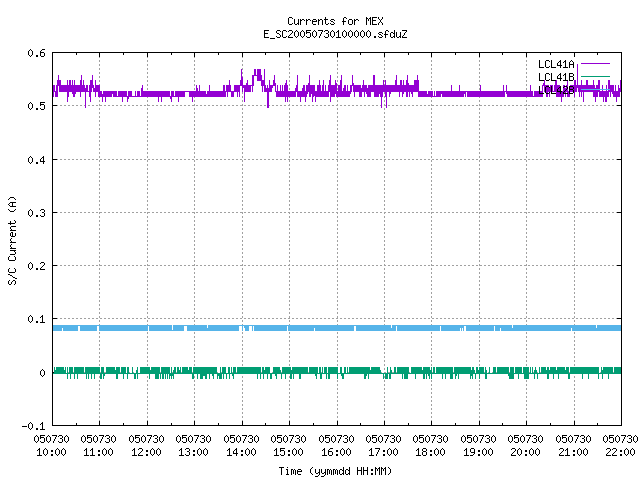
Task: Click the 0.4 y-axis tick label
Action: pyautogui.click(x=36, y=160)
